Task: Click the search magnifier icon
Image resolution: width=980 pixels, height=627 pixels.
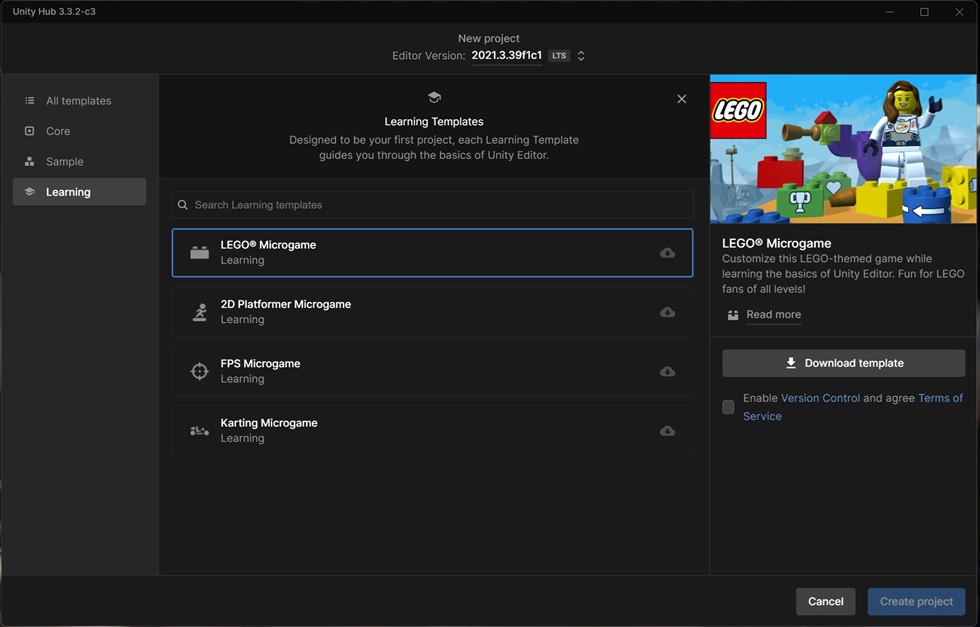Action: click(x=182, y=205)
